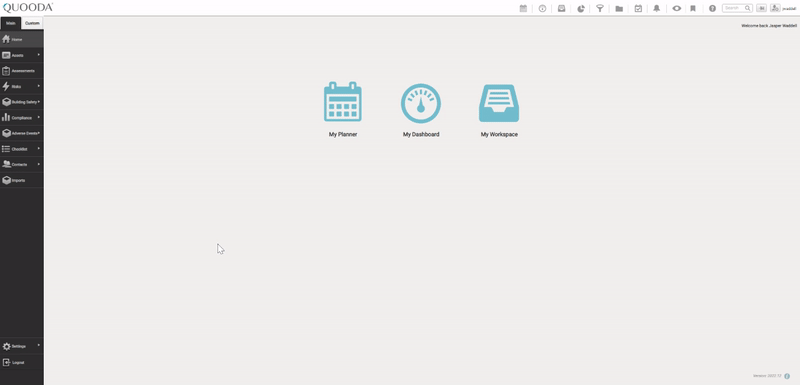Expand the Compliance submenu arrow
The width and height of the screenshot is (800, 385).
[39, 117]
